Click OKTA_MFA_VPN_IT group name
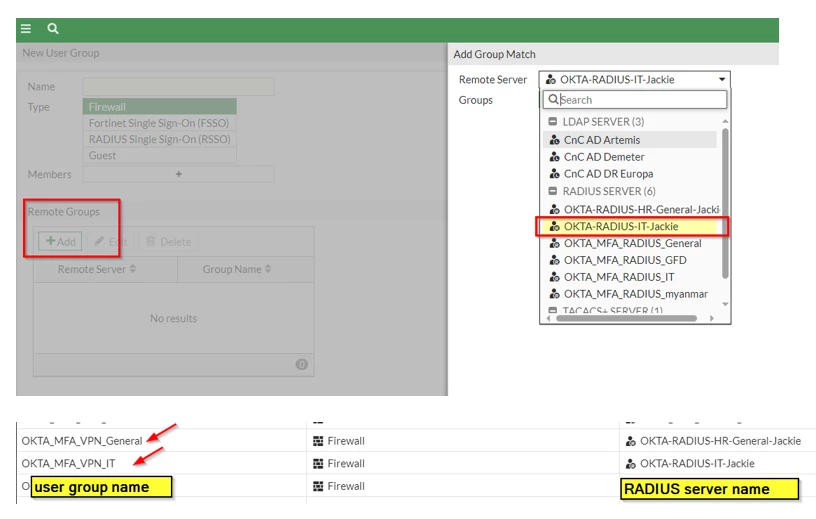Screen dimensions: 816x519 tap(68, 463)
